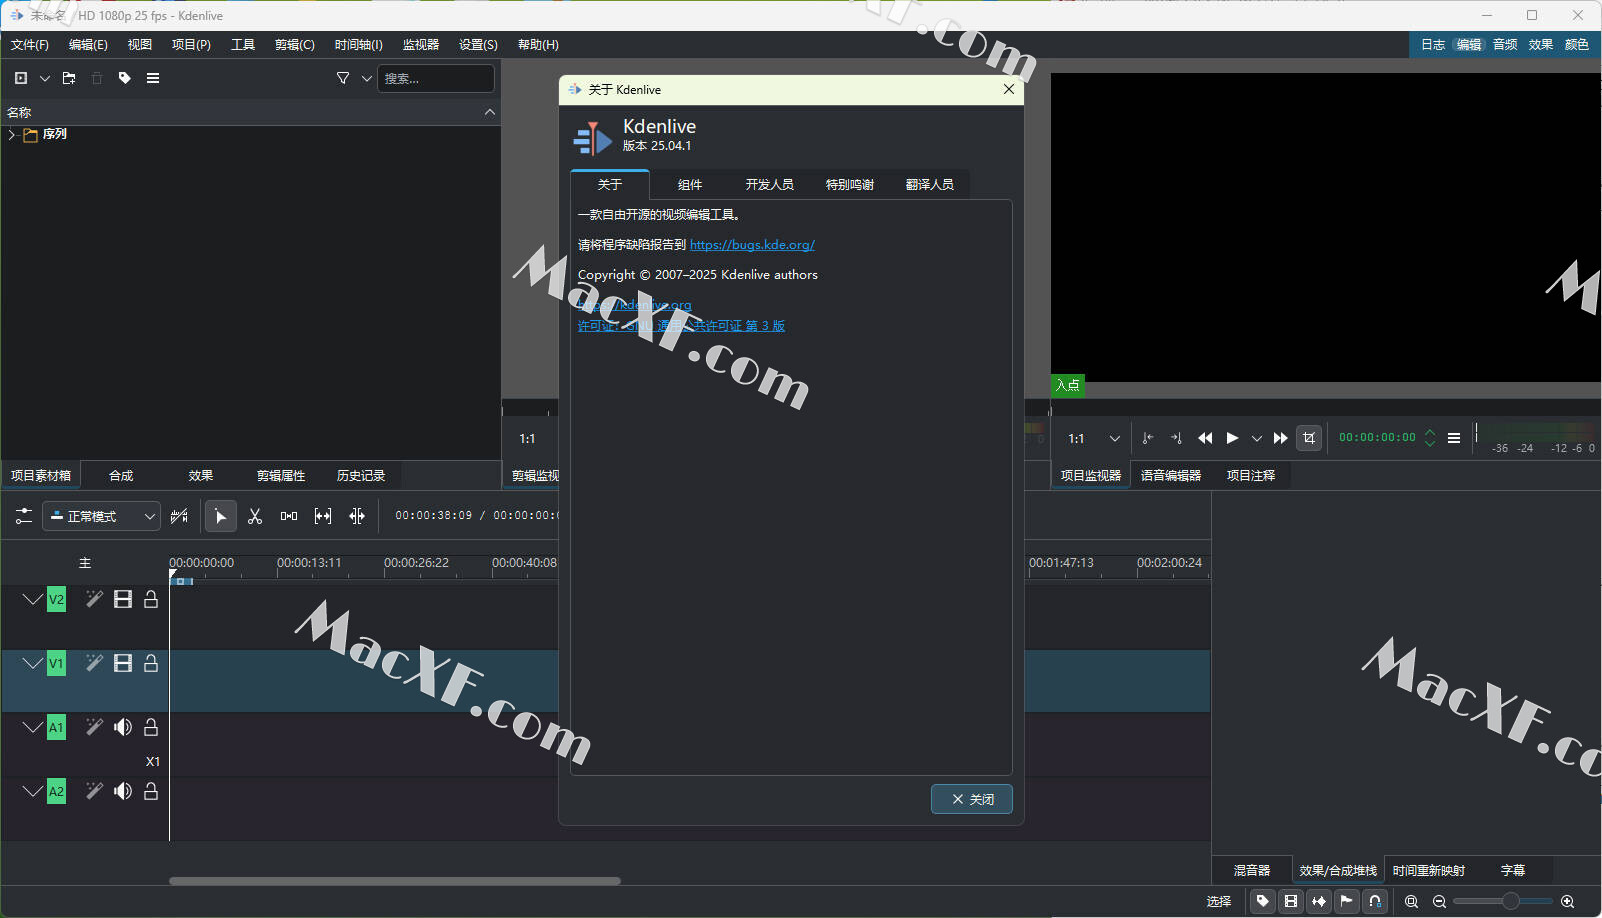Open the 时间轴(I) menu
Image resolution: width=1602 pixels, height=918 pixels.
359,45
